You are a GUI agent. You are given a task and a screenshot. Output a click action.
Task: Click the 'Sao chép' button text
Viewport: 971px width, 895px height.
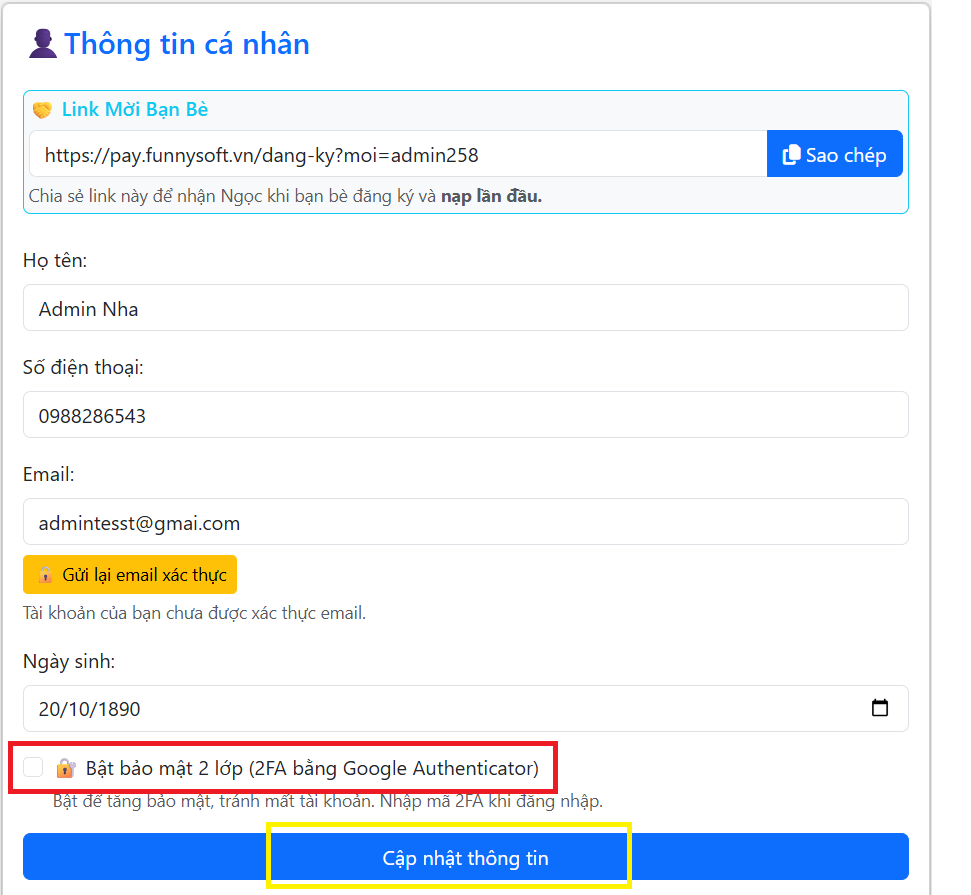tap(846, 155)
